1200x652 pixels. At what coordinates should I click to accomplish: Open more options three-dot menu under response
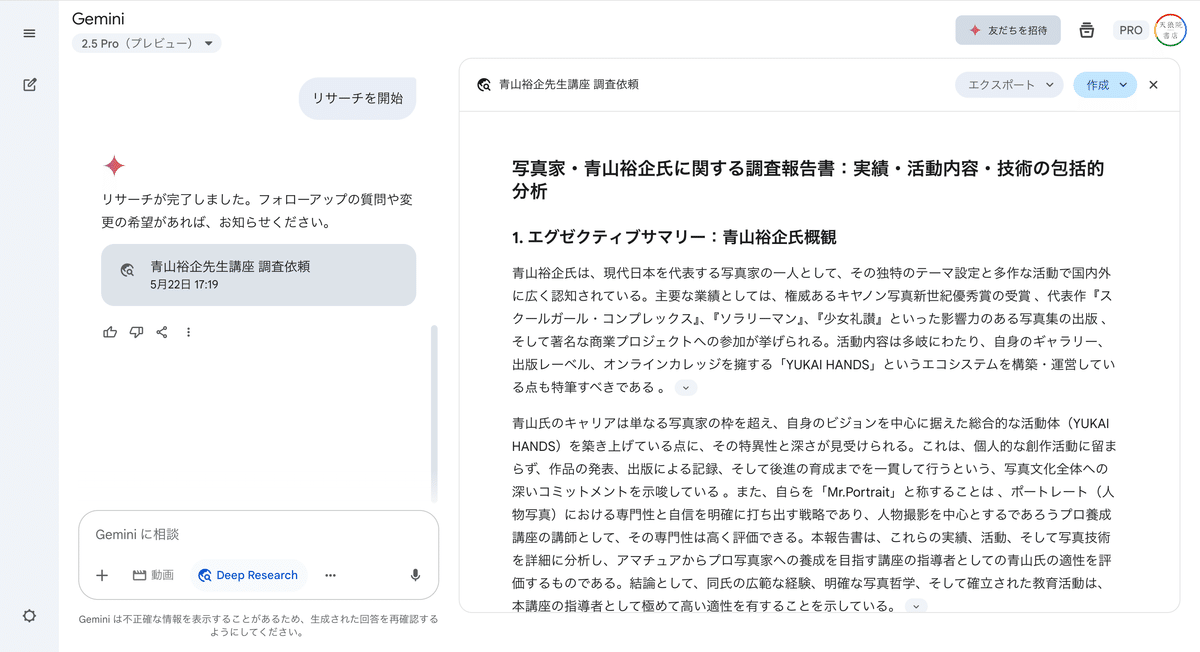(x=188, y=332)
